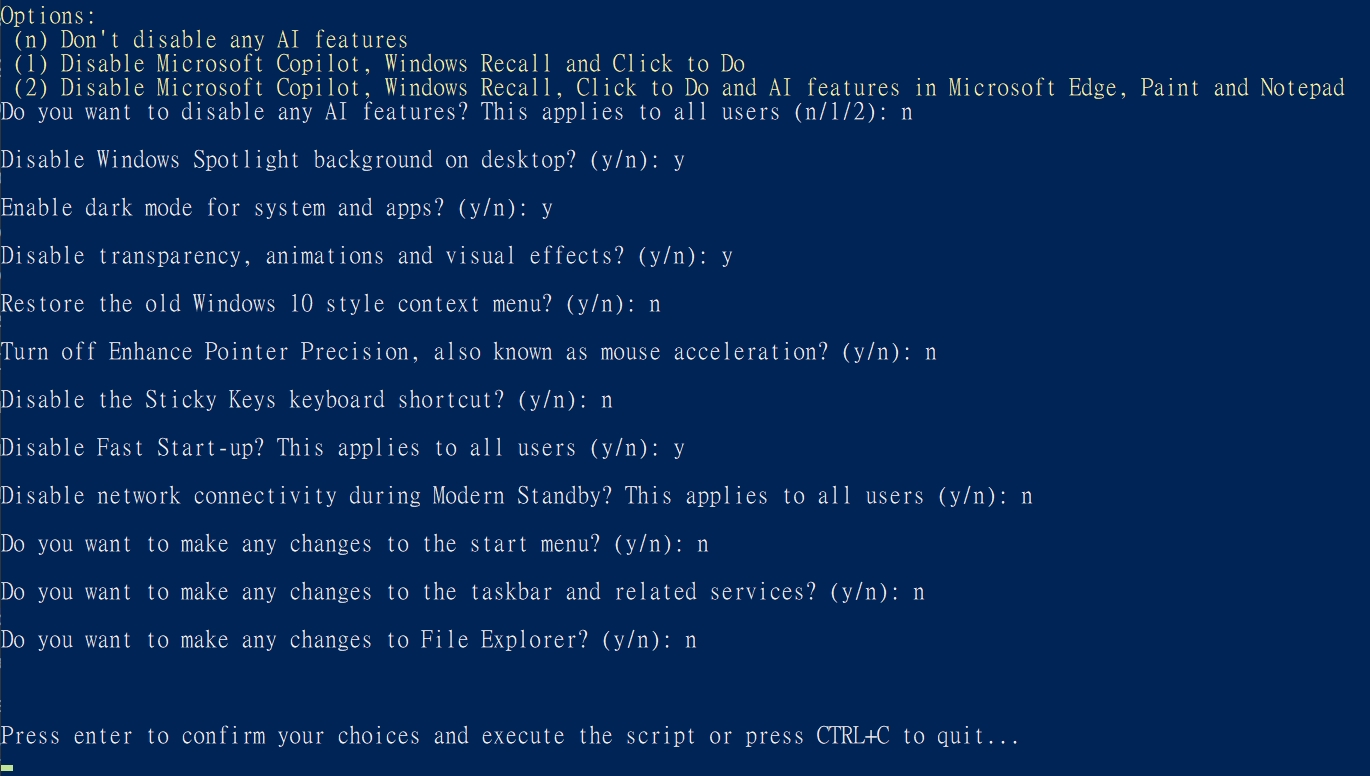Click the "Disable Fast Start-up" prompt line

tap(342, 448)
